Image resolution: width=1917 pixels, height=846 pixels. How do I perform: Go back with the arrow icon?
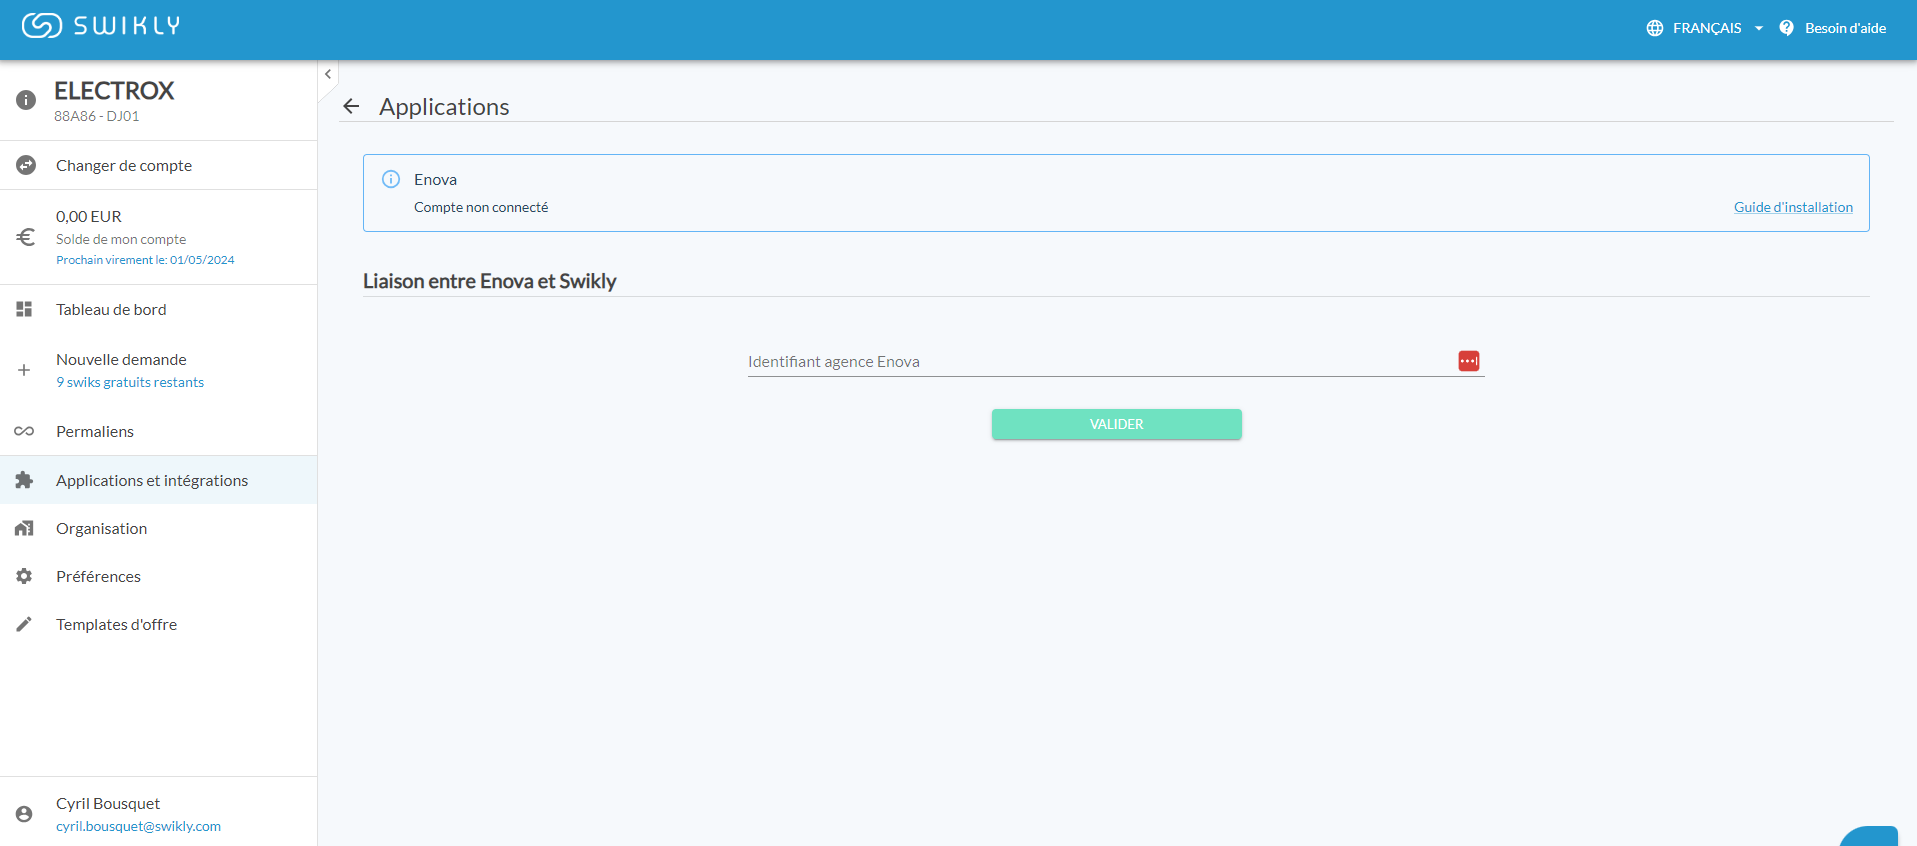tap(351, 106)
